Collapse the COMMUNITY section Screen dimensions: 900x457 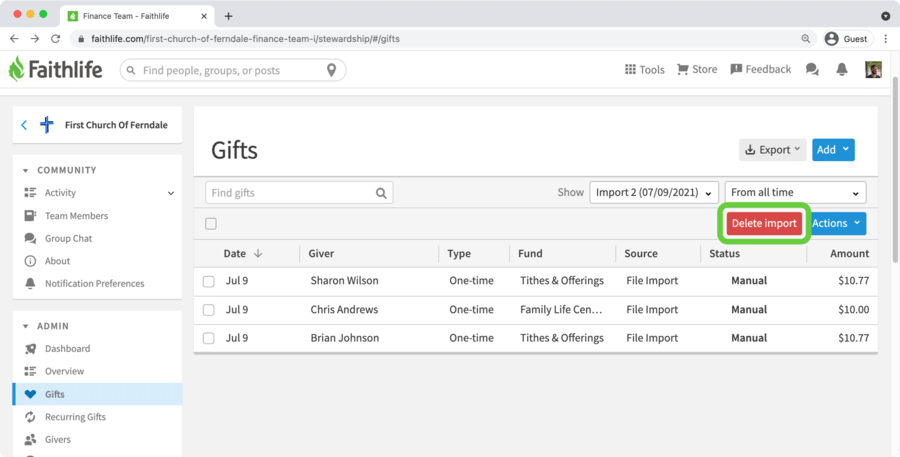(25, 171)
